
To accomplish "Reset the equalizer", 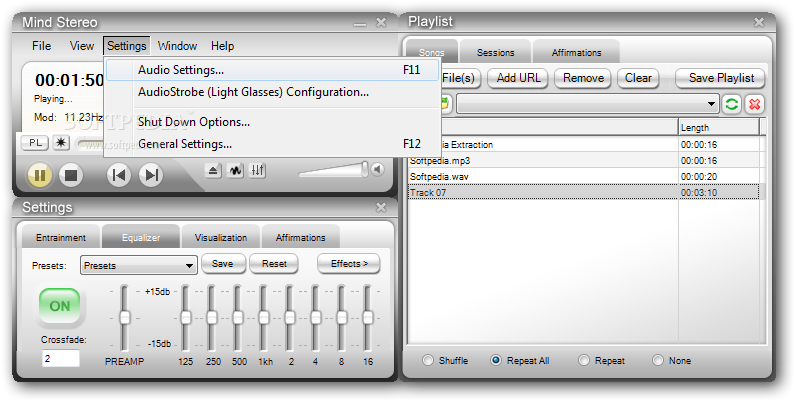I will pyautogui.click(x=274, y=264).
